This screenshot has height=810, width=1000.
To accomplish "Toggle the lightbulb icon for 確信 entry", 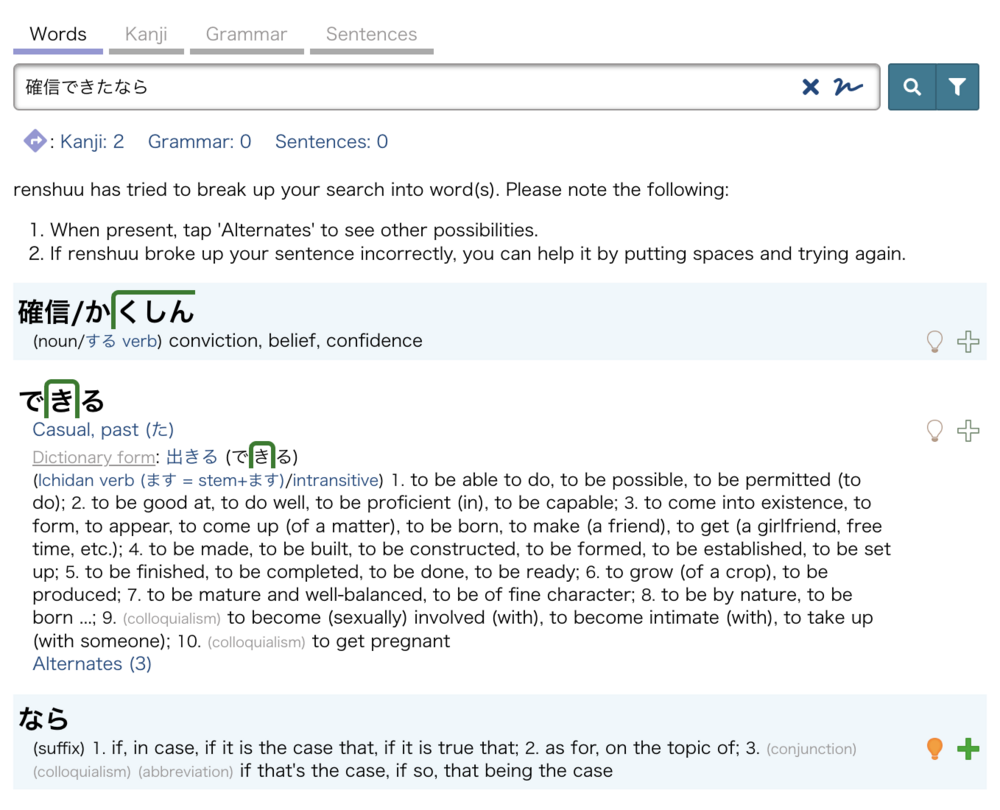I will (x=934, y=341).
